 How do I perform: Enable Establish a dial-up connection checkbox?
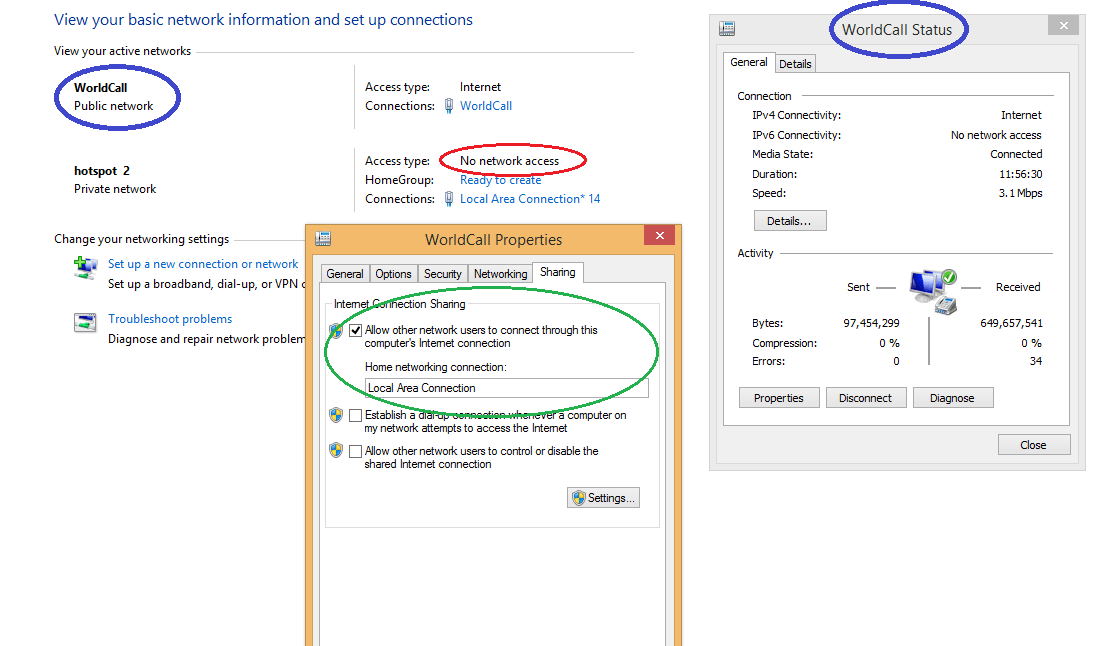[355, 415]
